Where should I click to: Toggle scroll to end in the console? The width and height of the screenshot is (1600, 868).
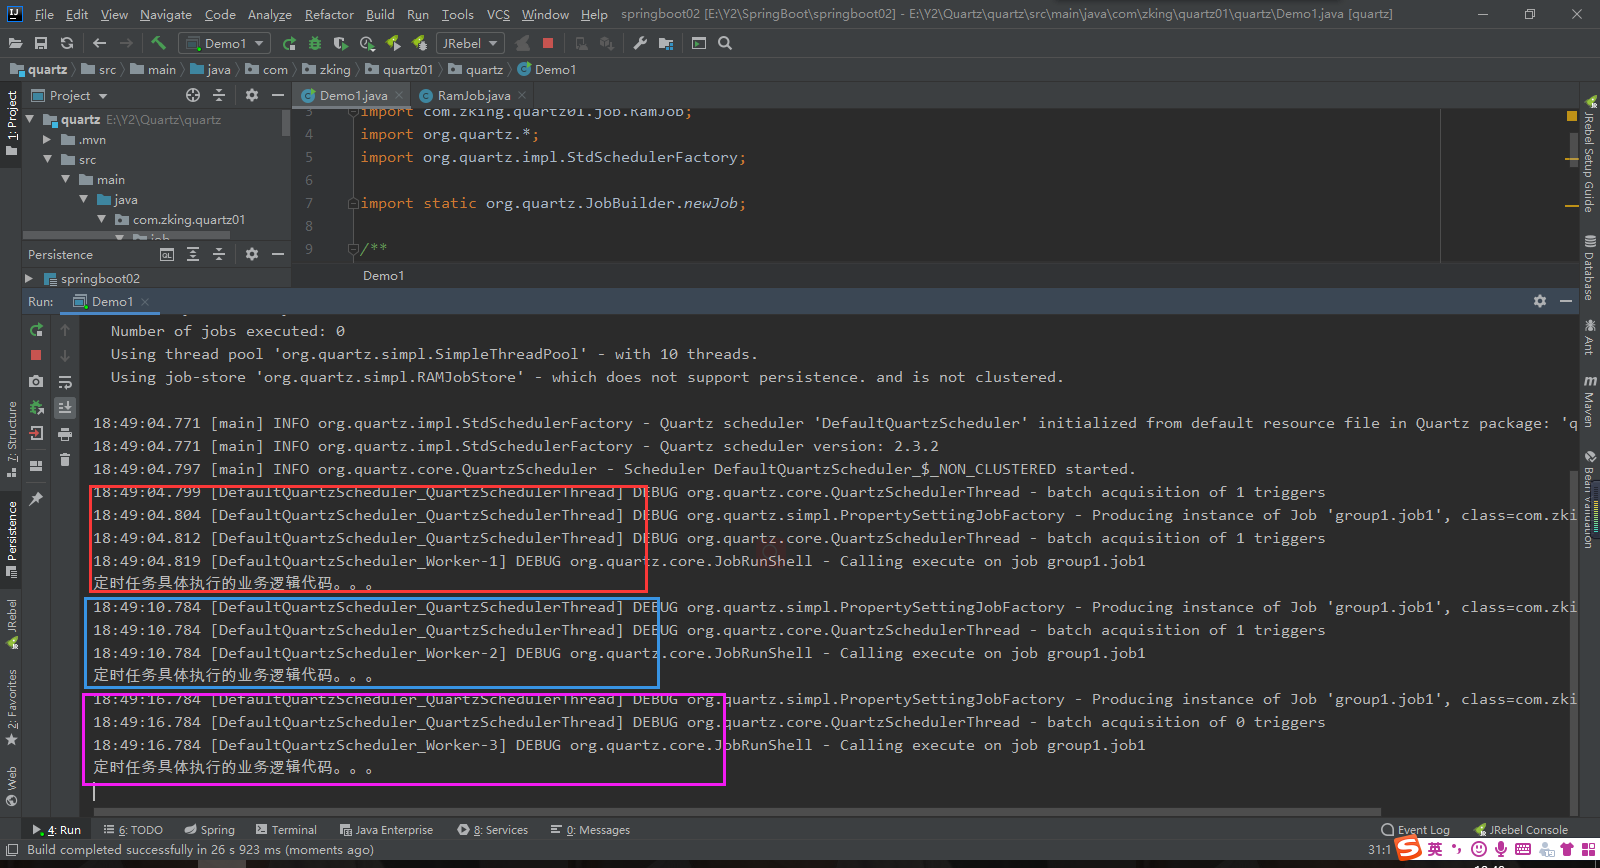[x=65, y=407]
